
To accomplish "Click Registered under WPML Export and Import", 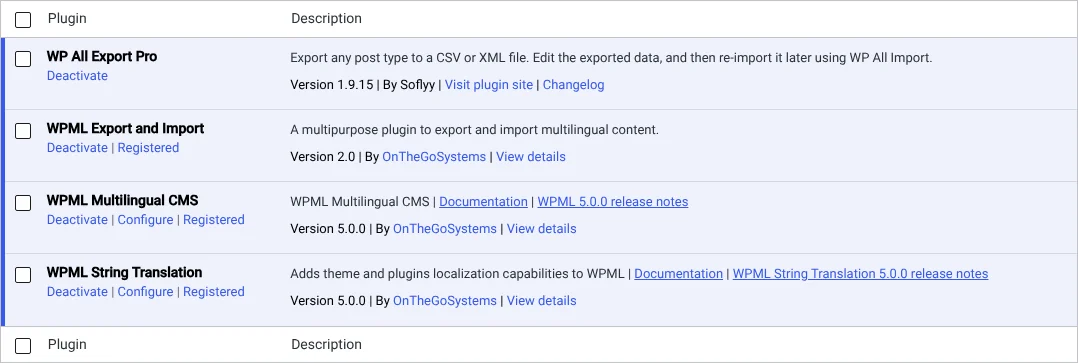I will [x=148, y=148].
